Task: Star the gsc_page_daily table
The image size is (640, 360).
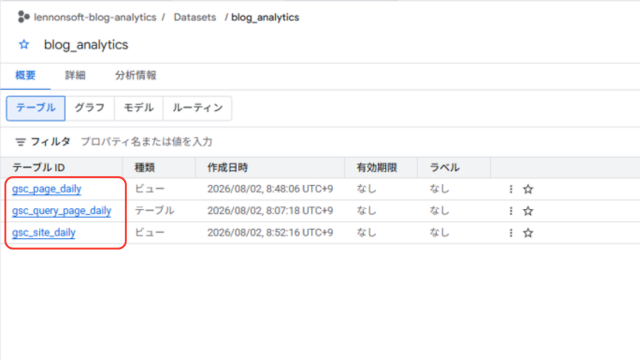Action: pos(528,189)
